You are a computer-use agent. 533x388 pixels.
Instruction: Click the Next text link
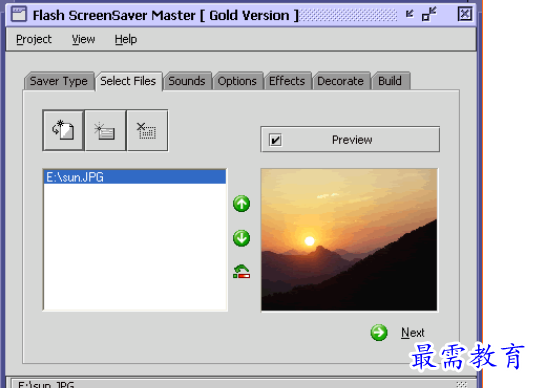coord(413,332)
